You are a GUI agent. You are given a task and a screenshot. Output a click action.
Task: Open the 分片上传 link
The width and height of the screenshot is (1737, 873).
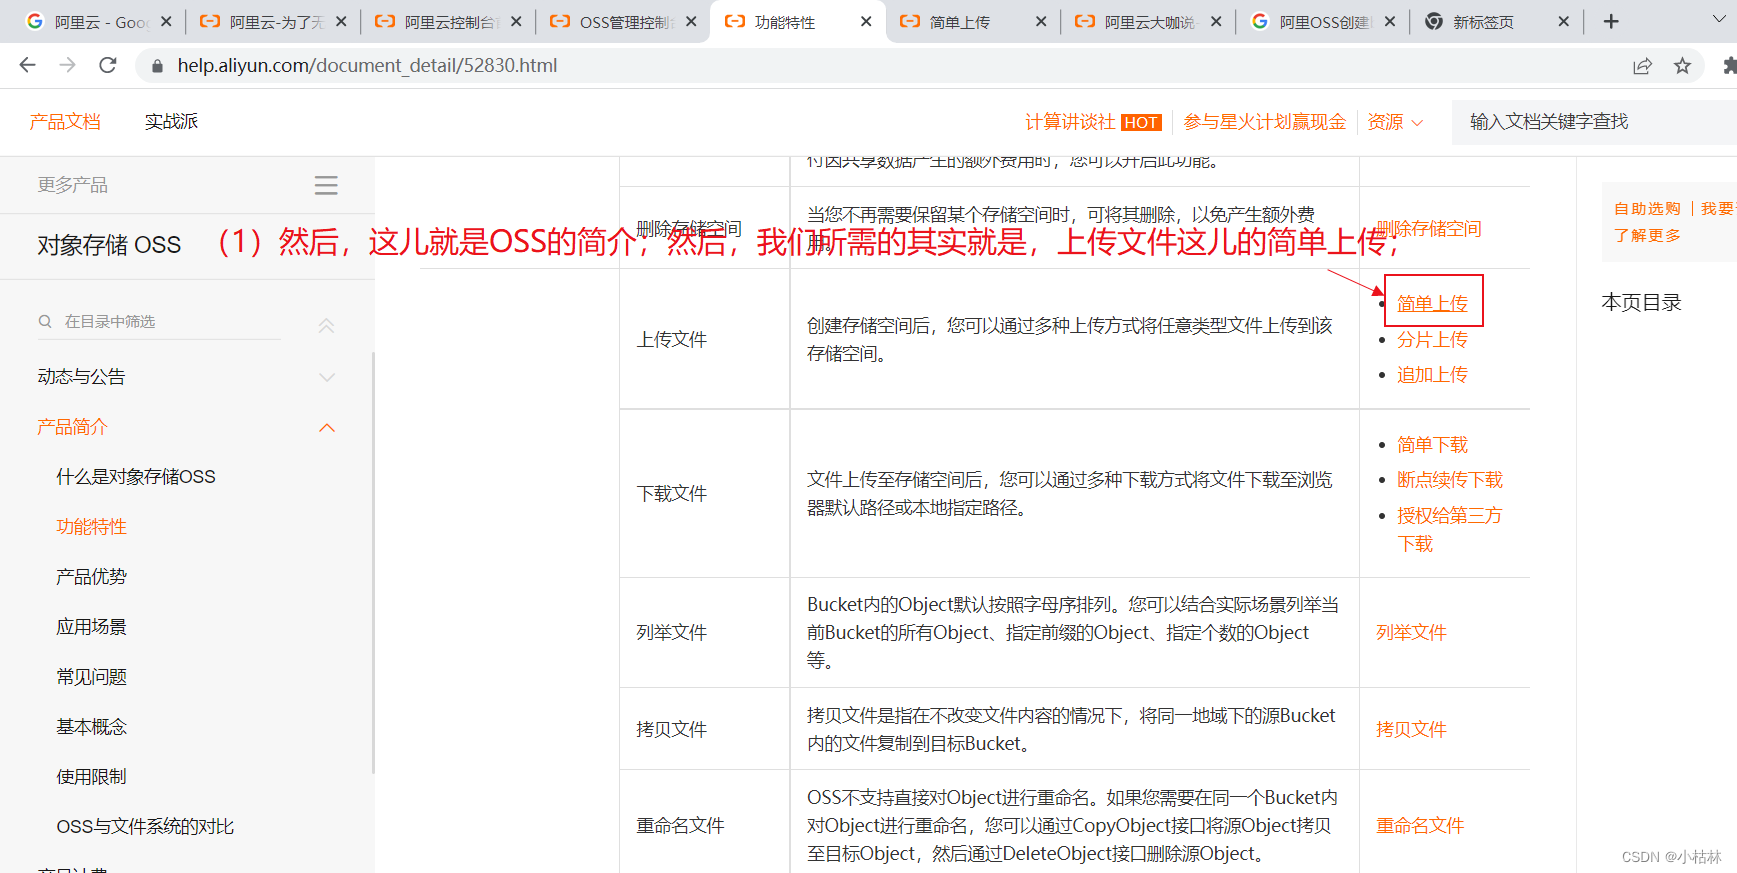(x=1432, y=340)
